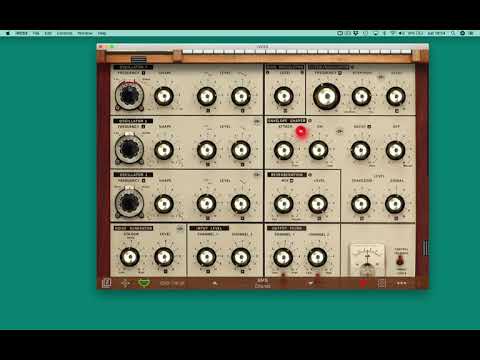Open the File menu
This screenshot has height=360, width=480.
coord(36,33)
